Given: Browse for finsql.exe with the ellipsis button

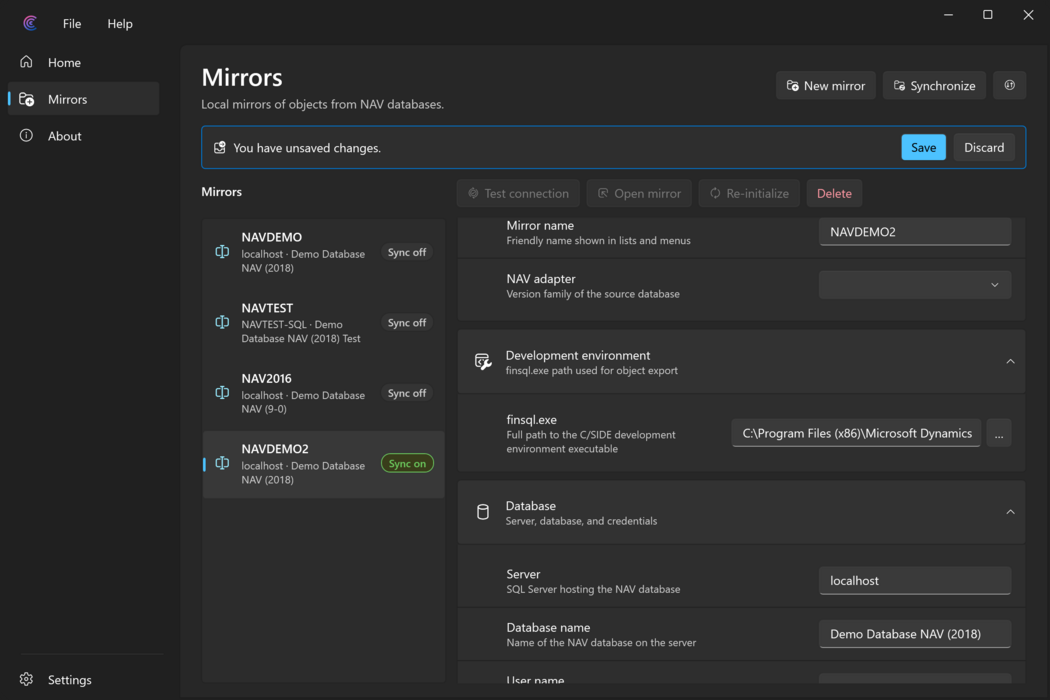Looking at the screenshot, I should 998,433.
